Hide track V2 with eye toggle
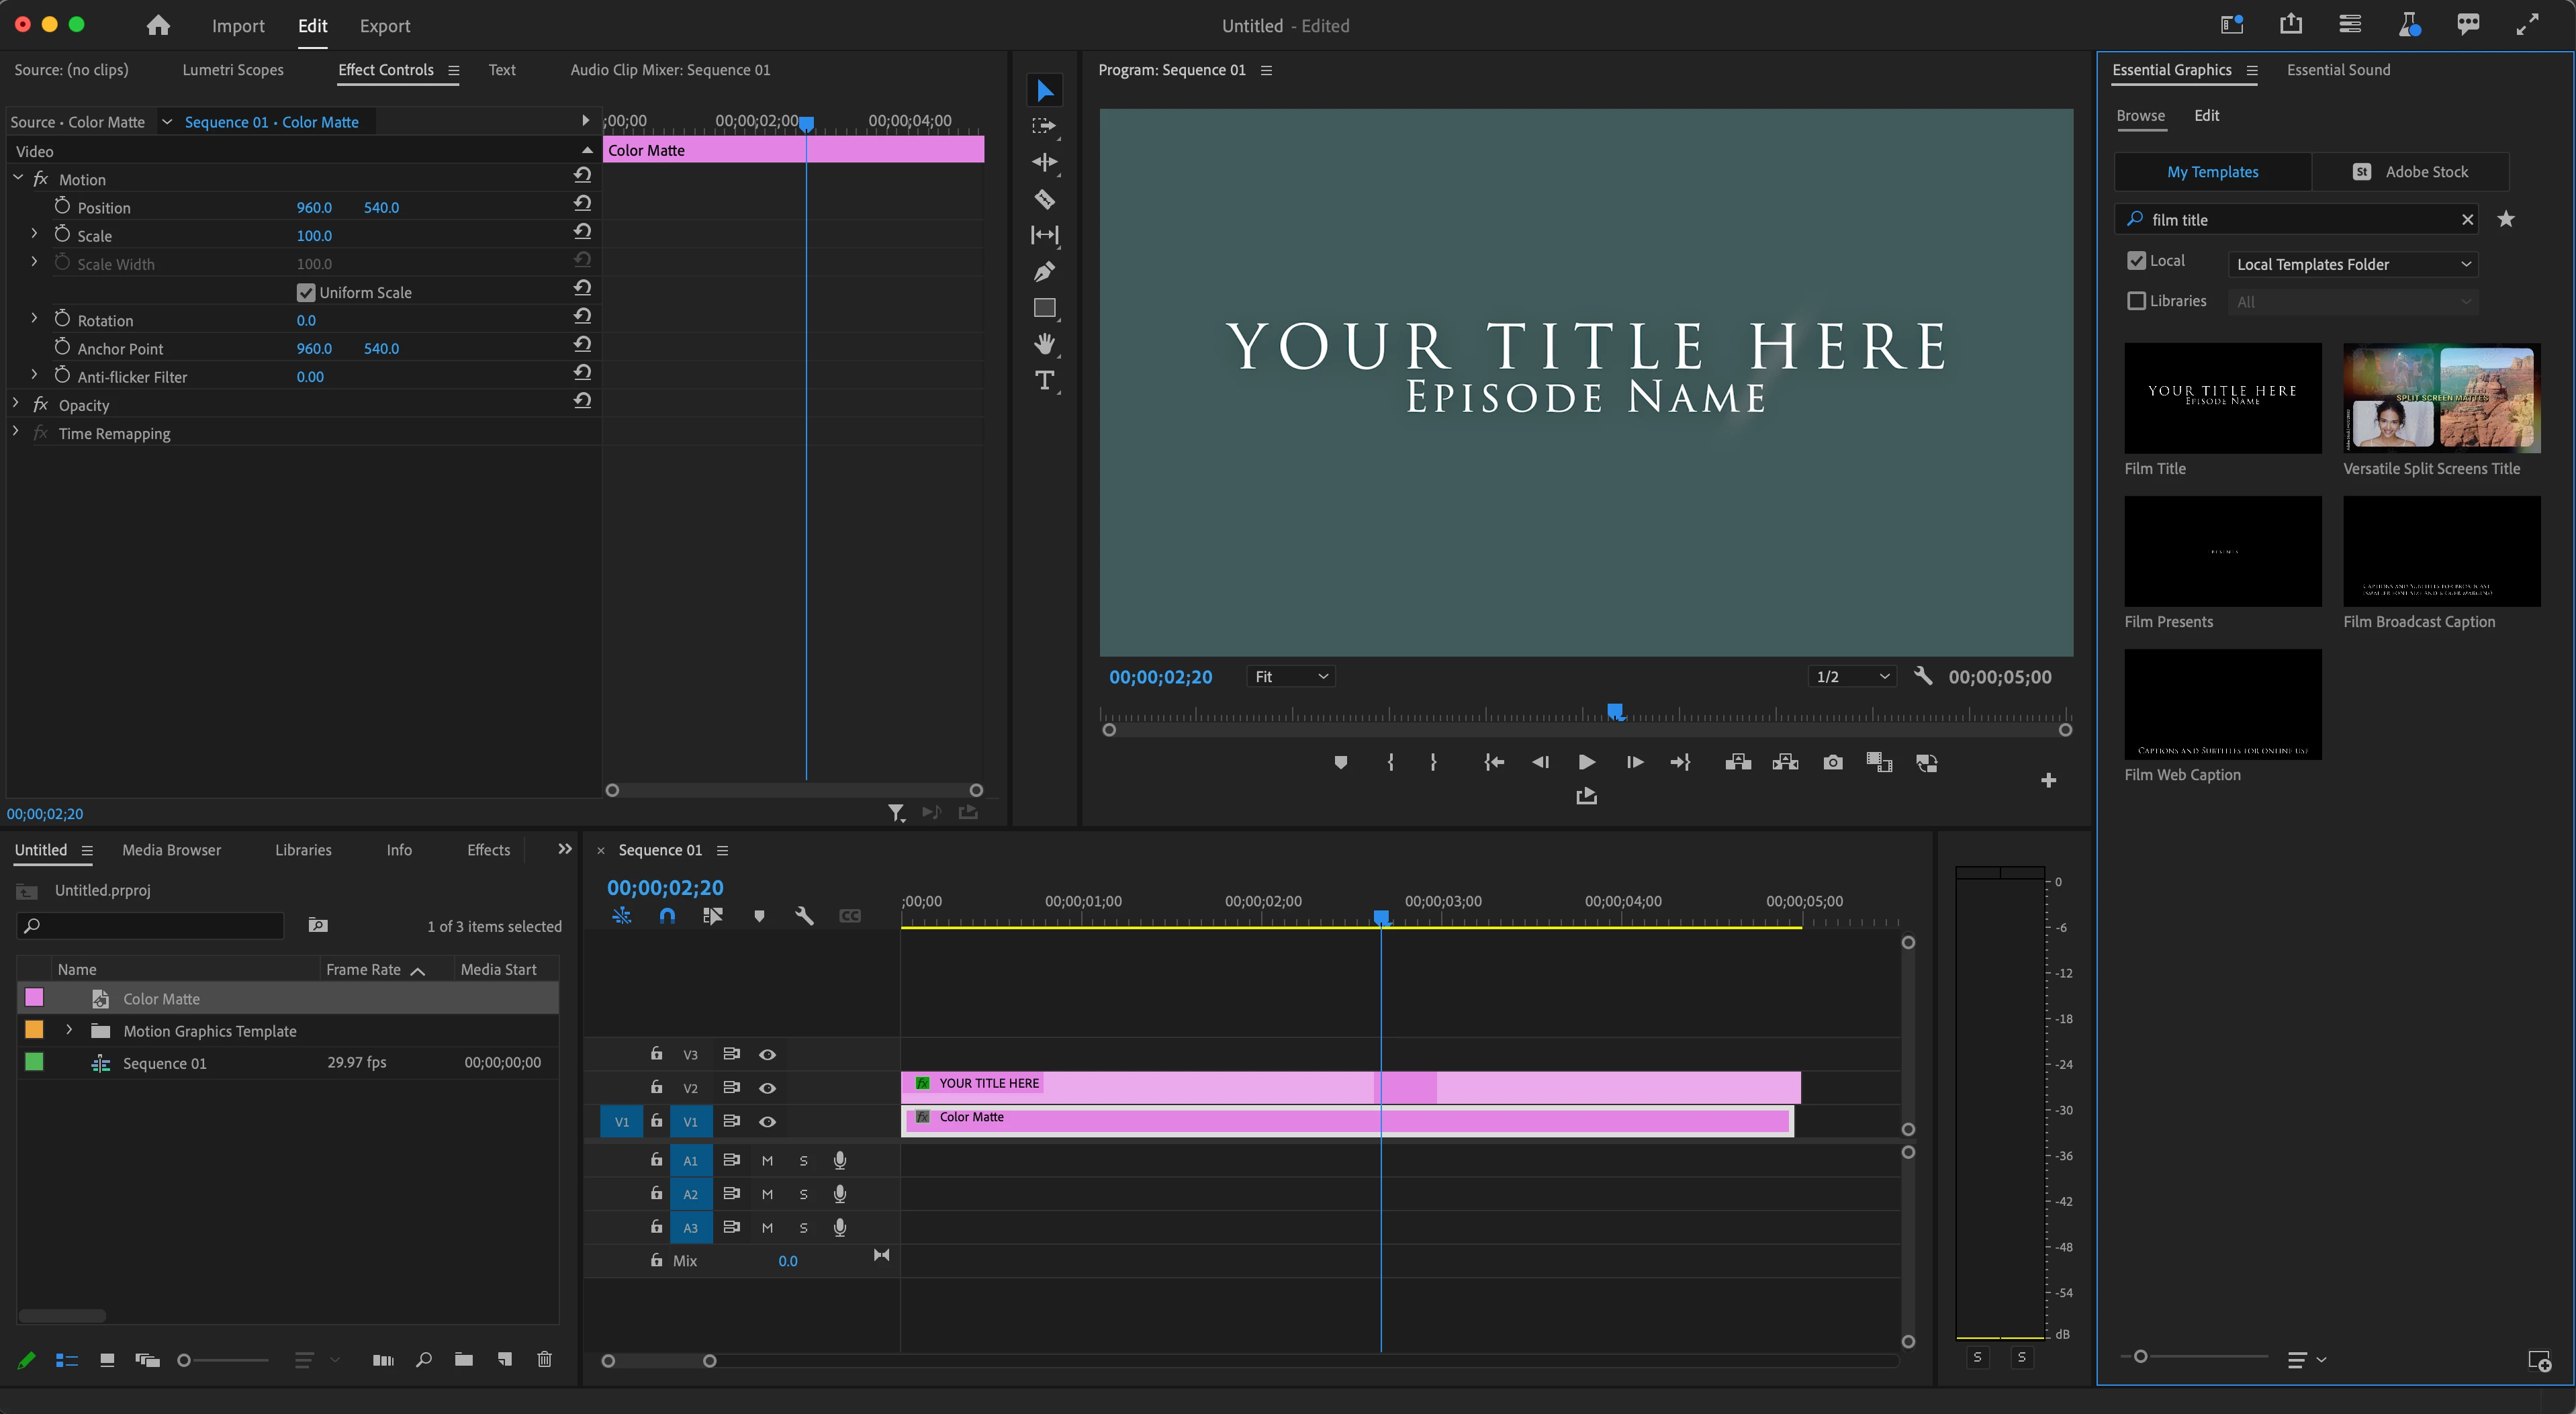The width and height of the screenshot is (2576, 1414). 767,1087
